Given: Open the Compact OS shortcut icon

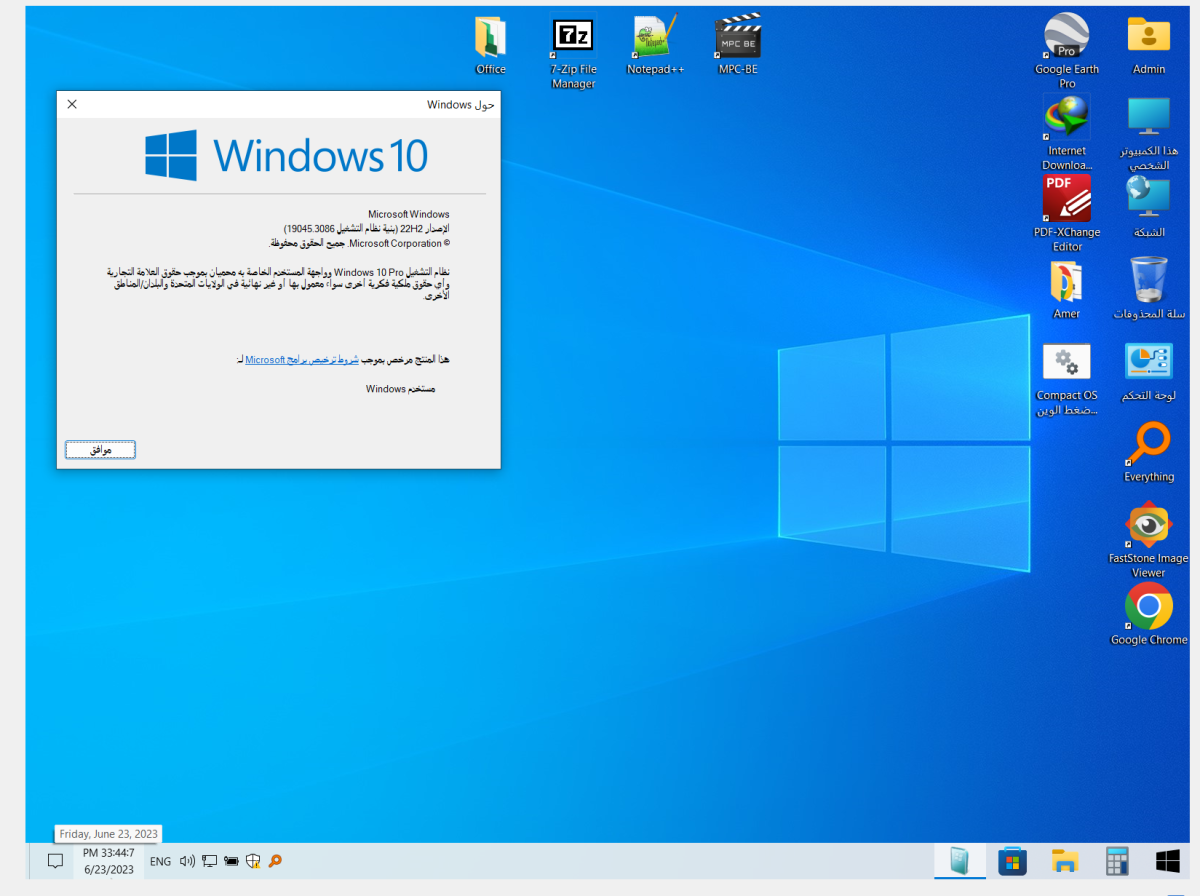Looking at the screenshot, I should click(1066, 363).
